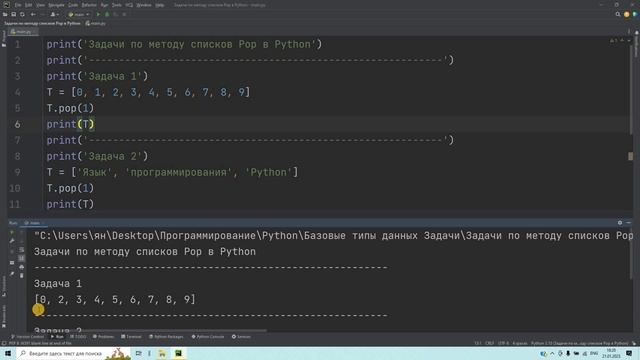This screenshot has height=360, width=640.
Task: Open the Services tool tab
Action: (241, 337)
